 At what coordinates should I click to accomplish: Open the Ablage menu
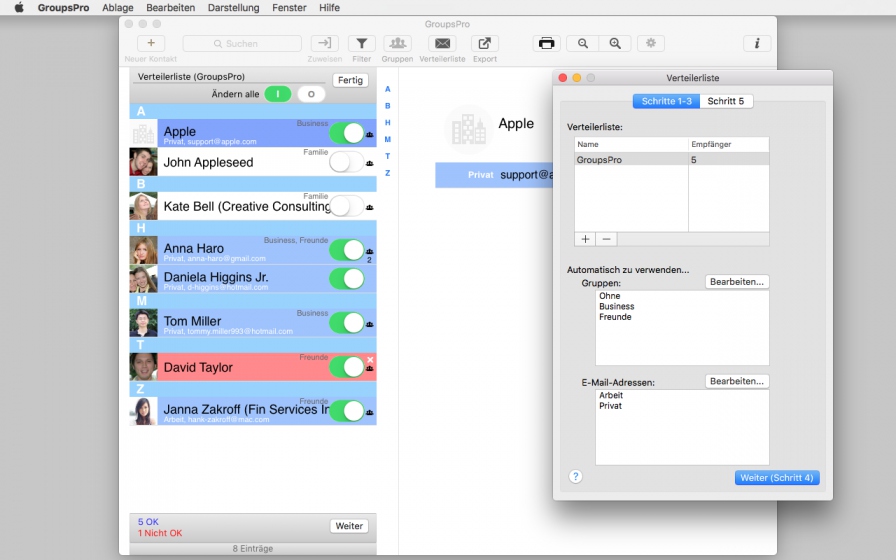click(118, 7)
